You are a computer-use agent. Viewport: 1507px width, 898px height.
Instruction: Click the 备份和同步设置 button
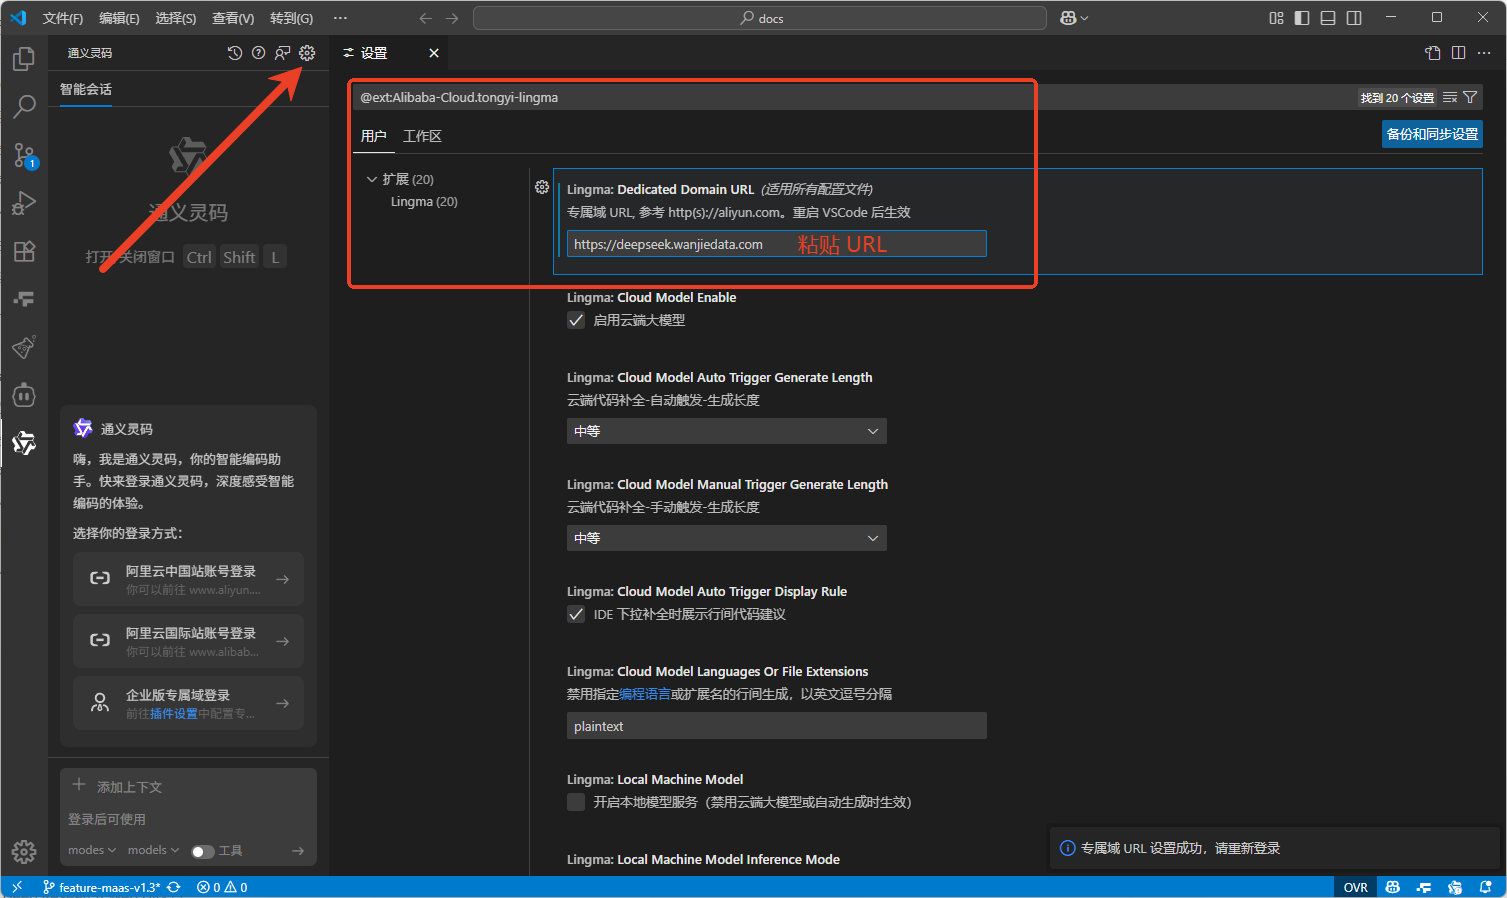1432,134
